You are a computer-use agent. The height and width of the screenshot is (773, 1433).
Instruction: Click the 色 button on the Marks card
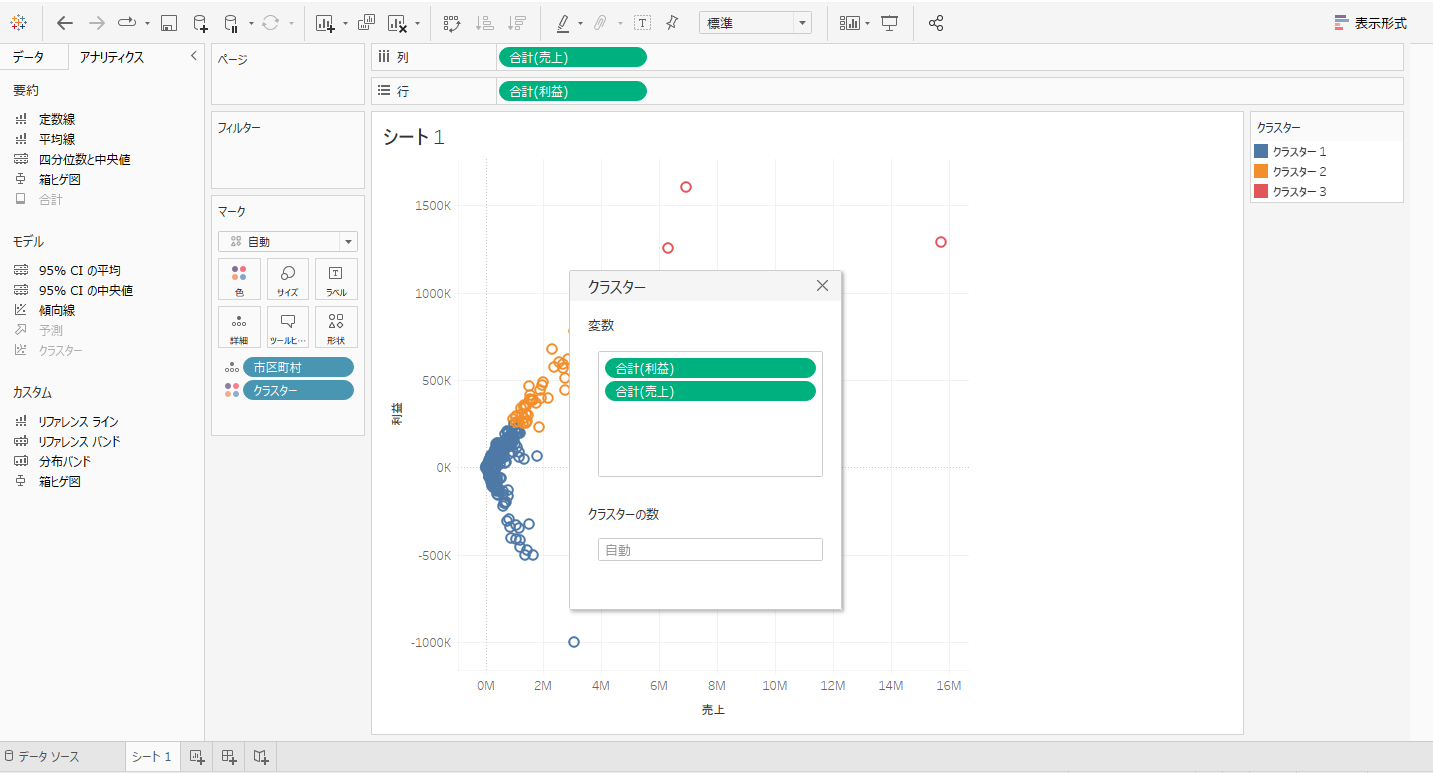point(239,279)
